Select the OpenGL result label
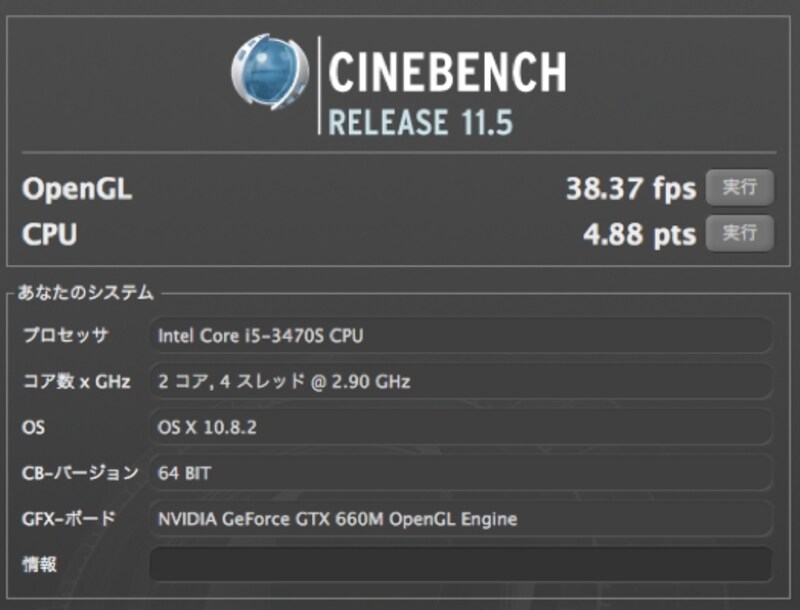Image resolution: width=800 pixels, height=610 pixels. (x=77, y=189)
